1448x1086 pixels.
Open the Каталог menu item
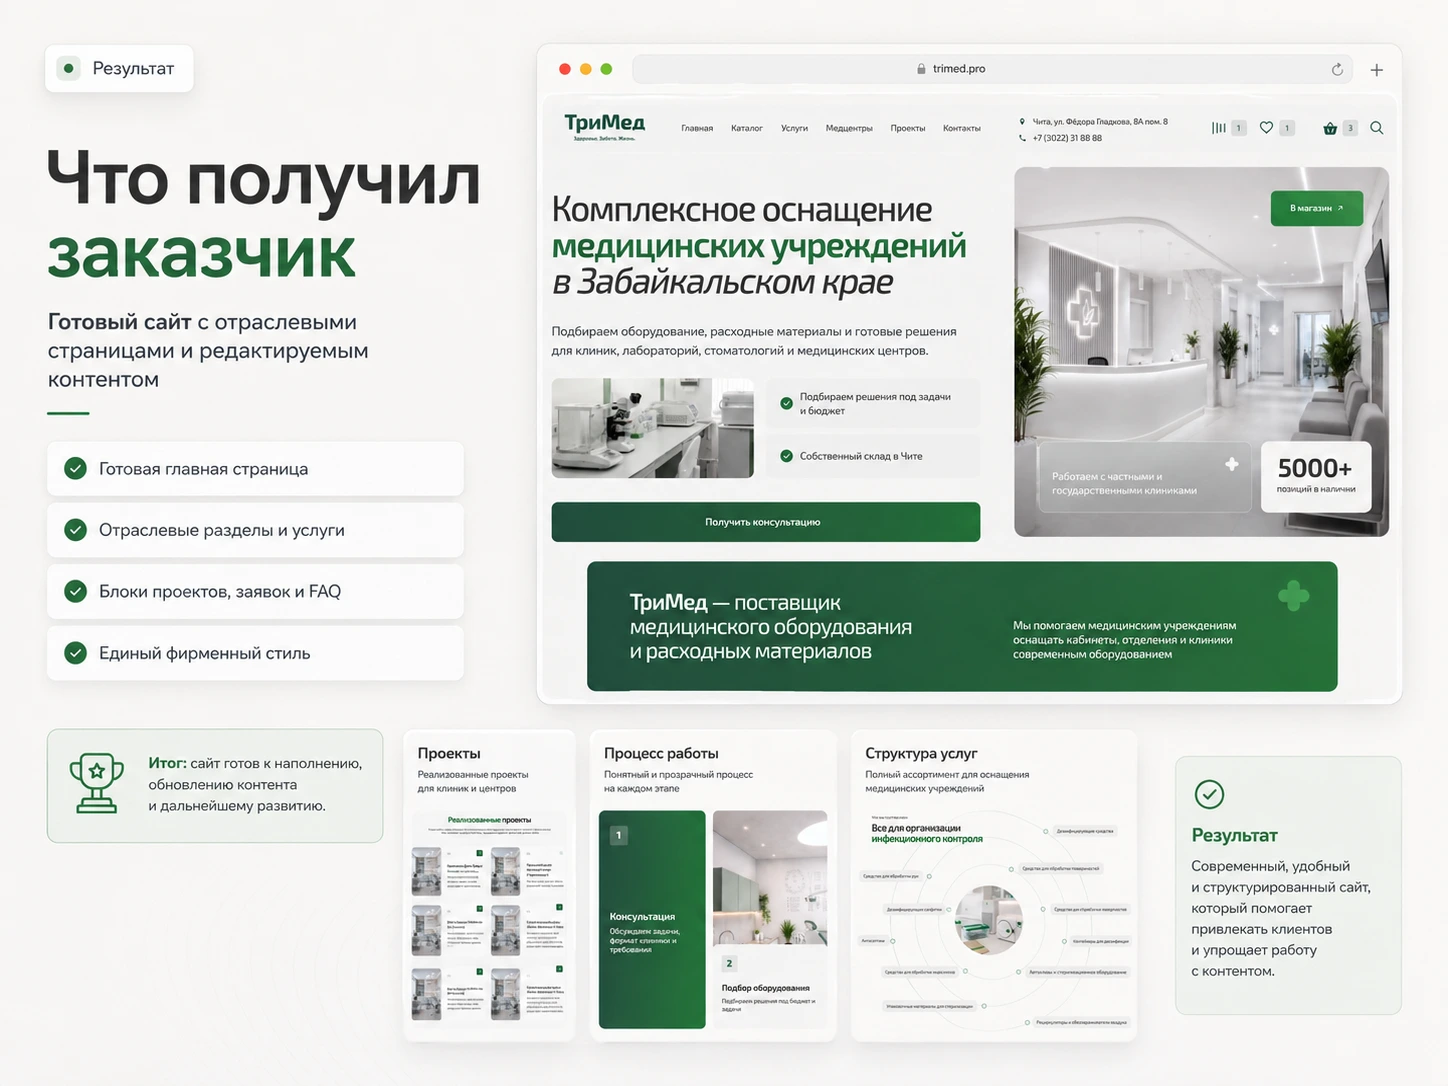click(x=747, y=128)
